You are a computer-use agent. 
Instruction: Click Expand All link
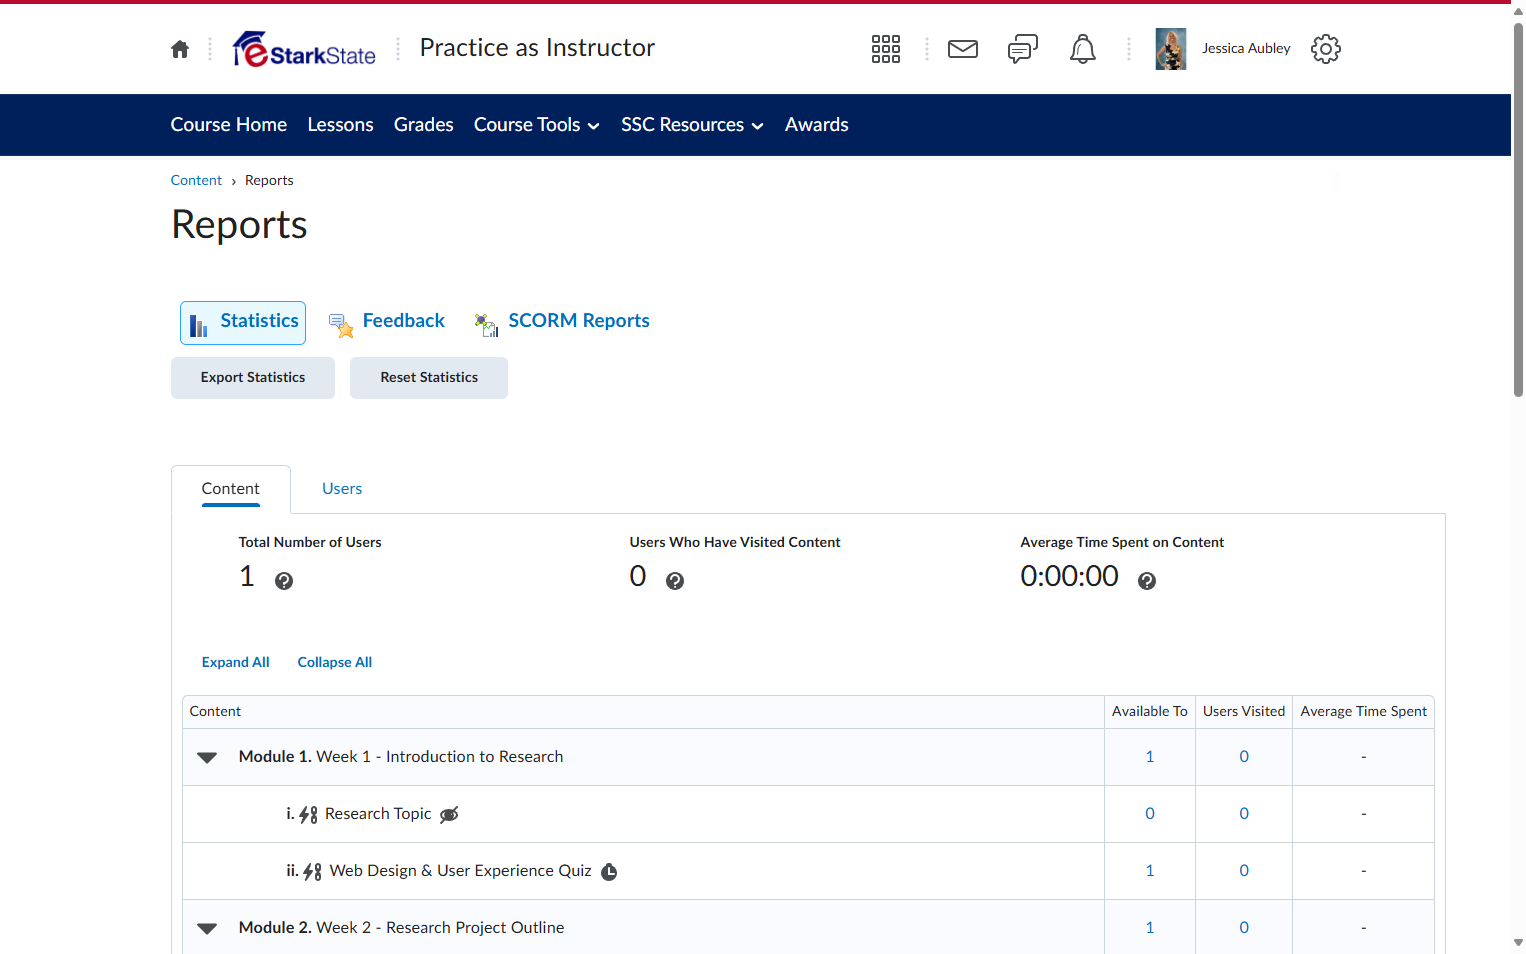pos(236,663)
